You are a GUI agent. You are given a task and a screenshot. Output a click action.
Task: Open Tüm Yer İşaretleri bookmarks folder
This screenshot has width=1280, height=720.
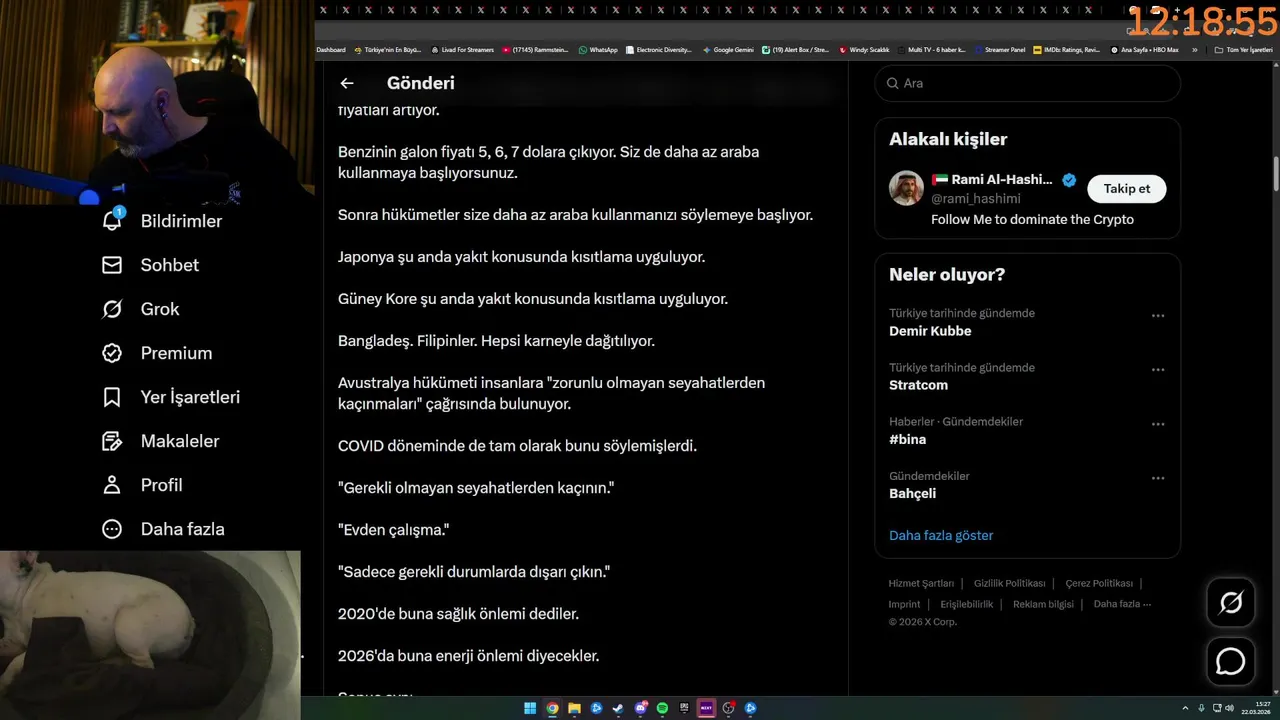1243,49
